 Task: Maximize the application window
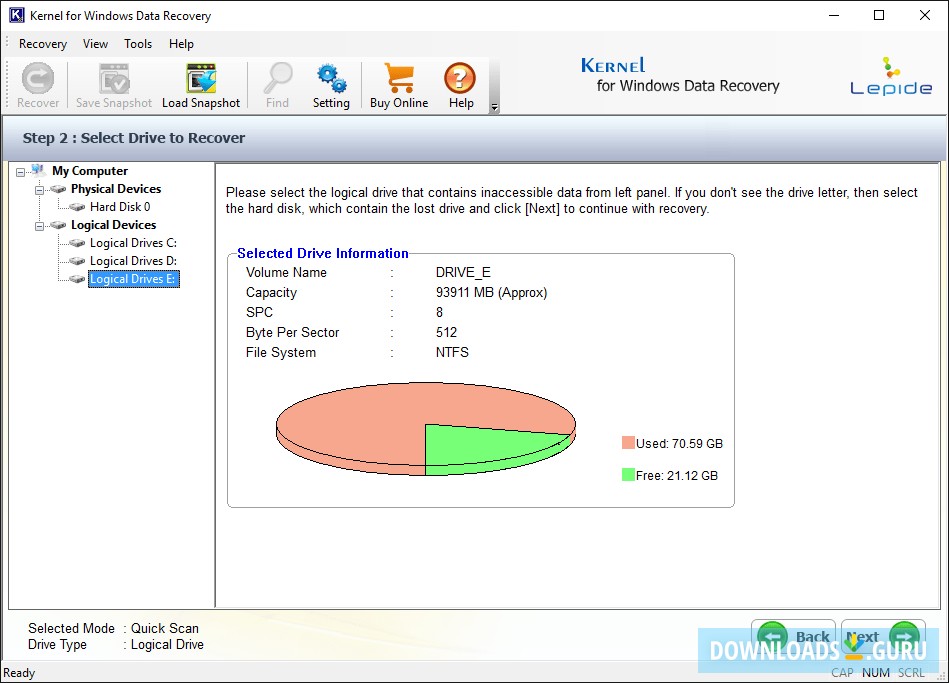pos(879,15)
